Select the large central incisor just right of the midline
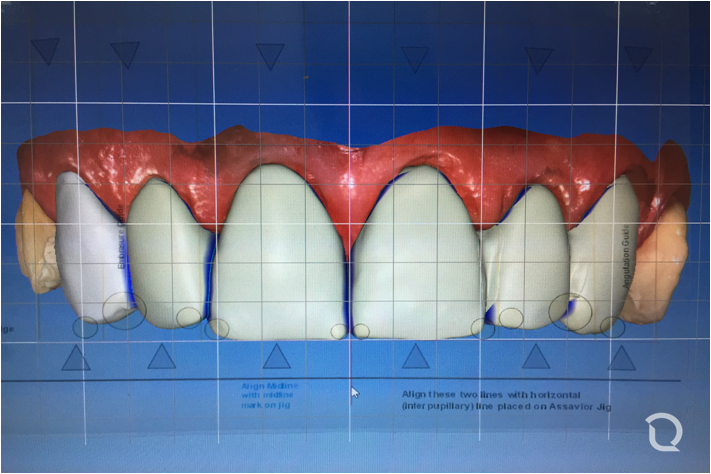This screenshot has height=474, width=711. coord(417,254)
